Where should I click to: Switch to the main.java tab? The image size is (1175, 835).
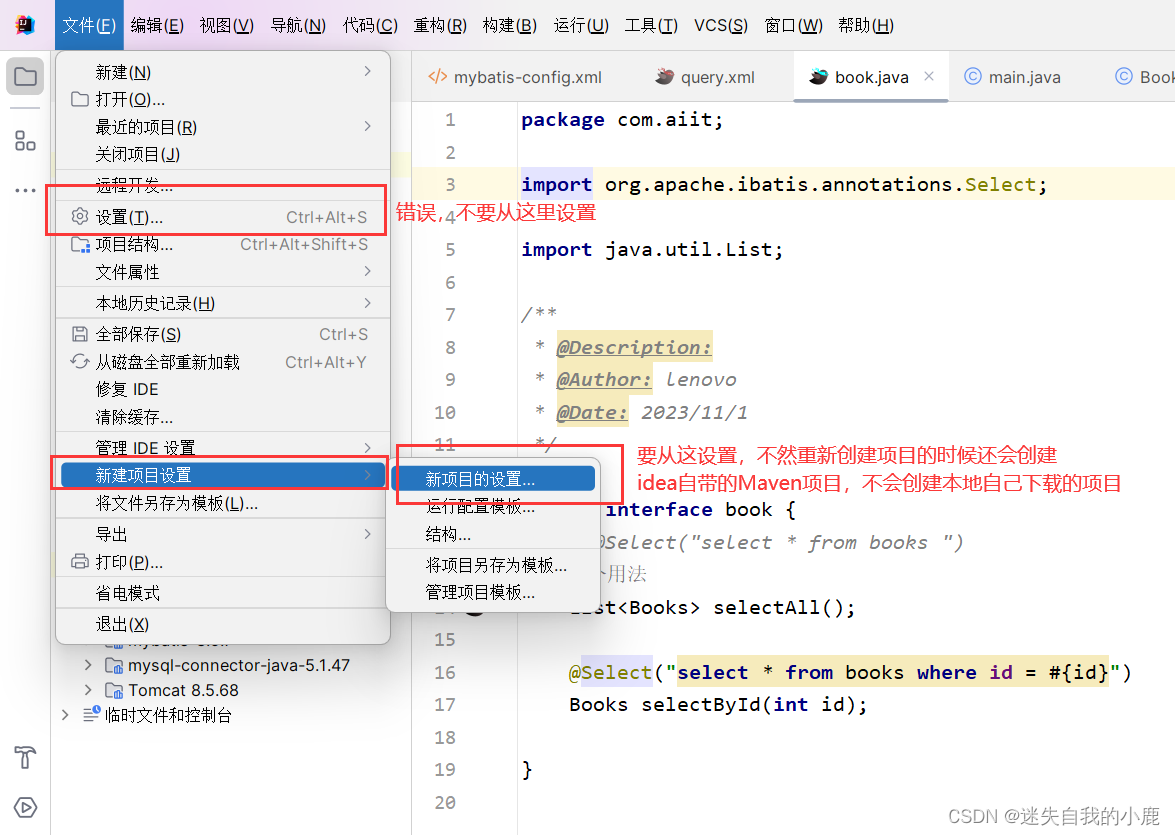click(1012, 76)
